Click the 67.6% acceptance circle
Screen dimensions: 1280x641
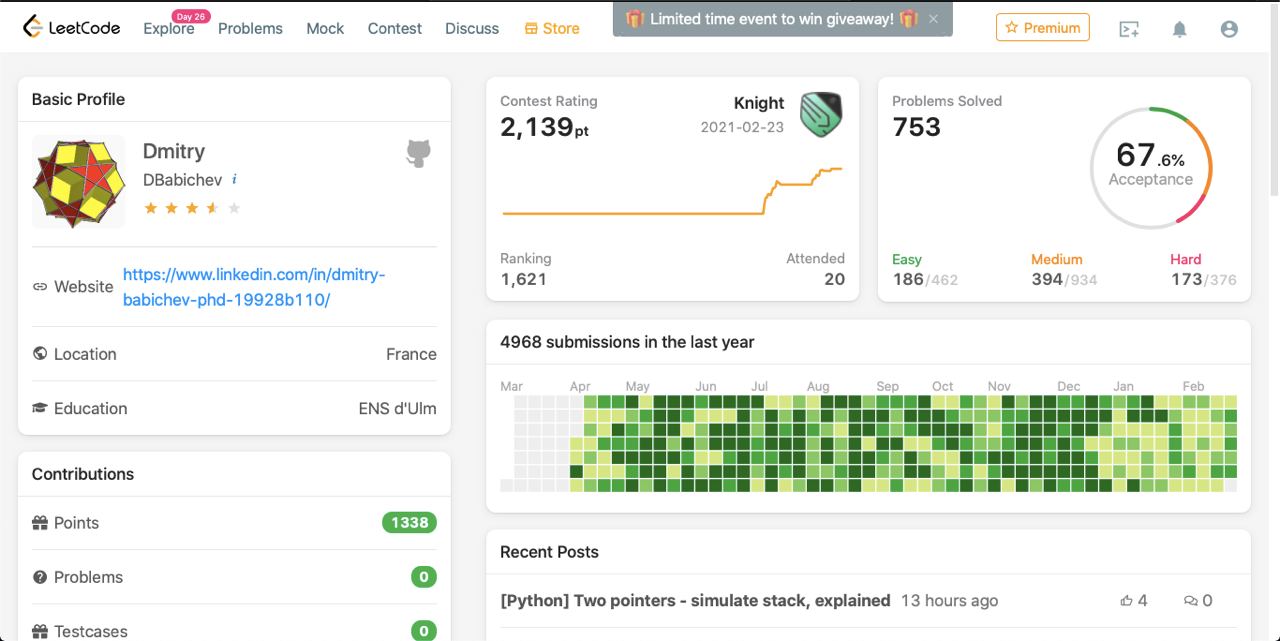click(1150, 168)
